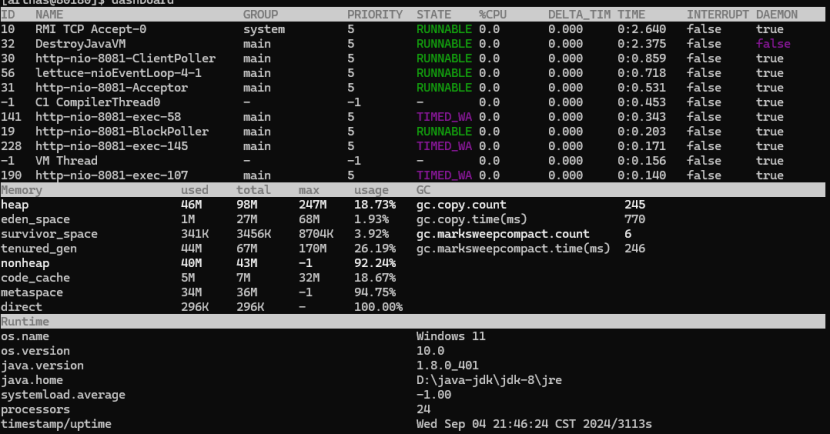The width and height of the screenshot is (830, 434).
Task: Click the 'java.version' label
Action: click(x=42, y=366)
